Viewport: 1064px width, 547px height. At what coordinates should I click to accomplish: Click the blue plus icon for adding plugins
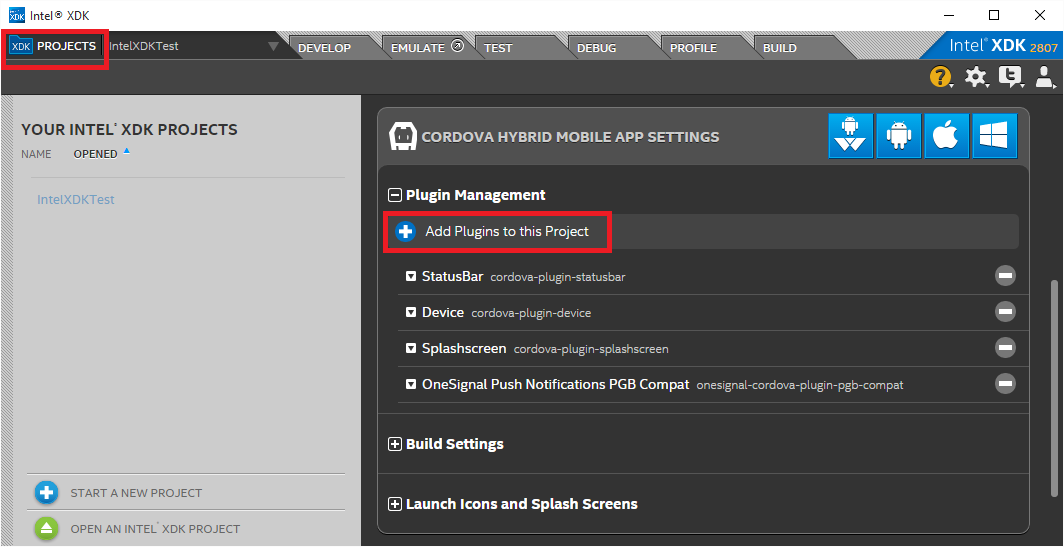click(x=406, y=231)
